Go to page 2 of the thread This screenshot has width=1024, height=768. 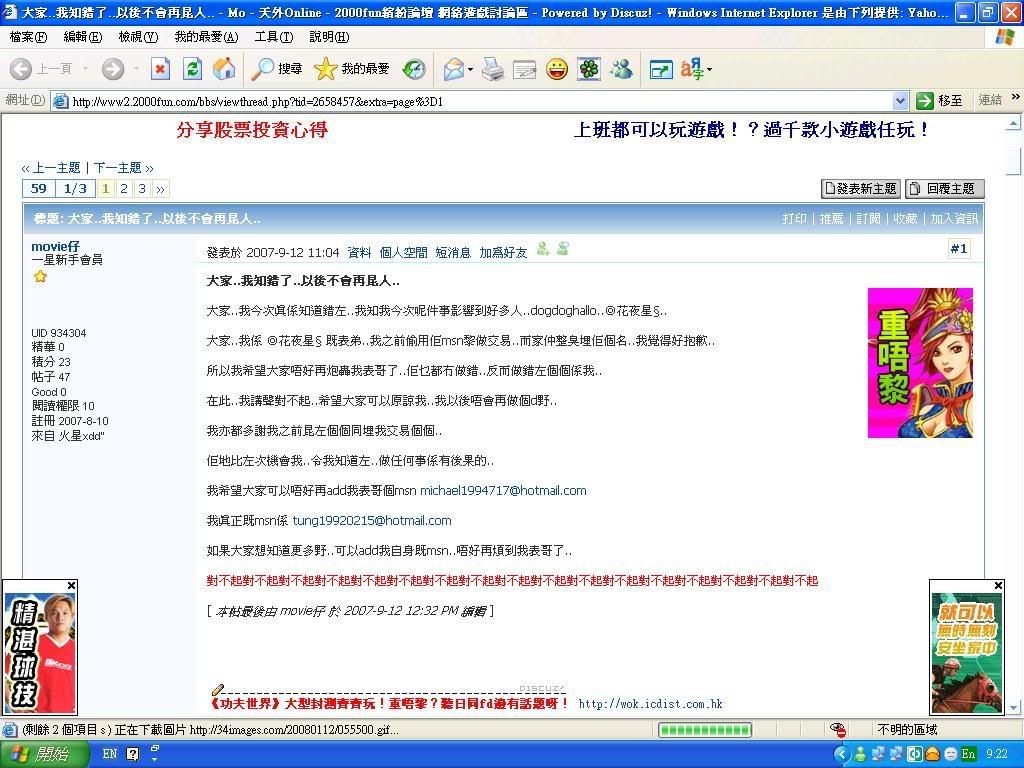(x=124, y=189)
